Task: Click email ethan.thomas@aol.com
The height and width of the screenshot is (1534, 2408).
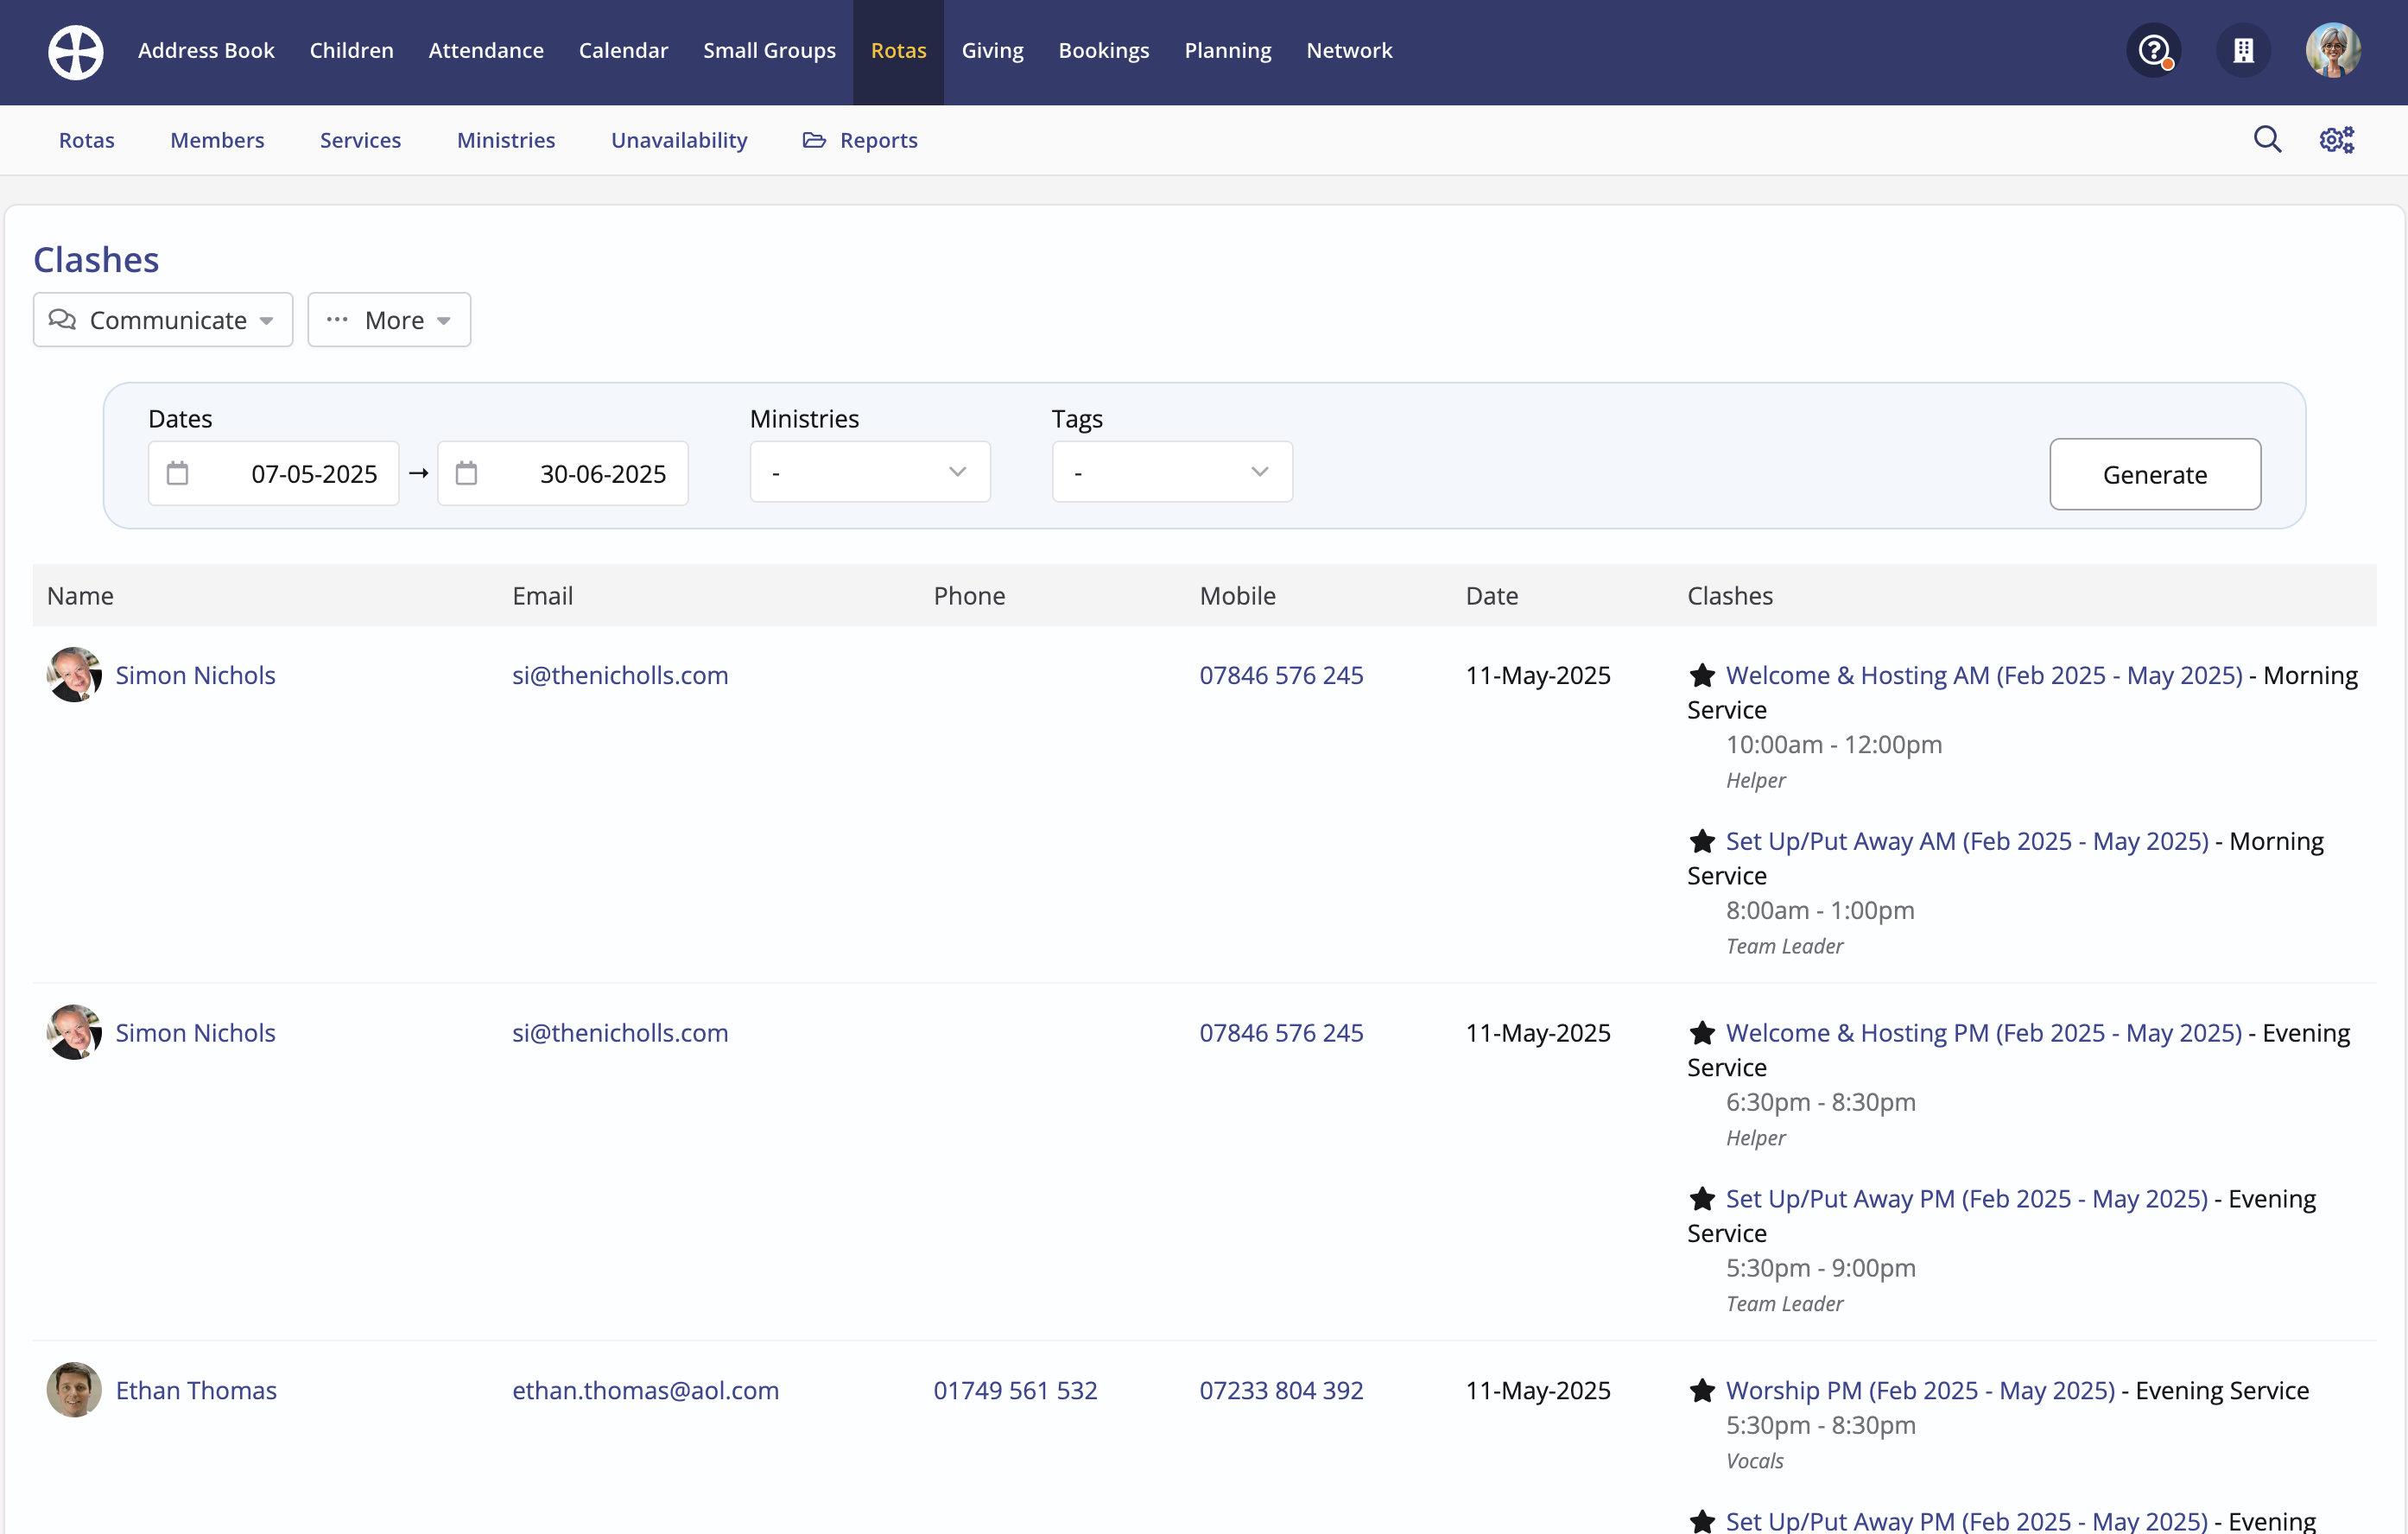Action: click(645, 1390)
